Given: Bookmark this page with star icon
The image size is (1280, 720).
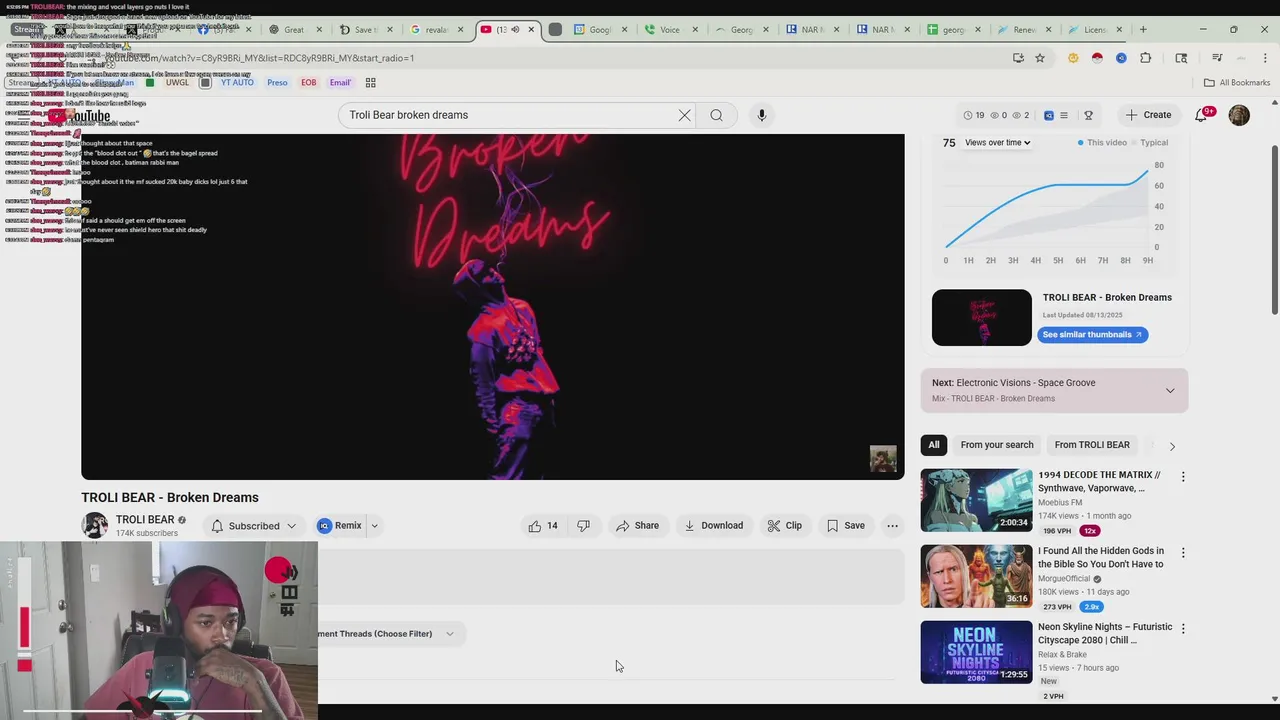Looking at the screenshot, I should (x=1040, y=58).
